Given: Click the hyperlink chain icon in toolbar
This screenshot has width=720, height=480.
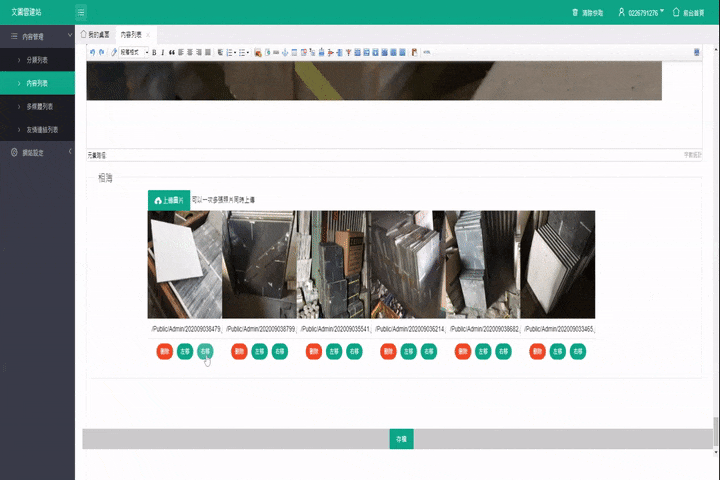Looking at the screenshot, I should tap(427, 52).
